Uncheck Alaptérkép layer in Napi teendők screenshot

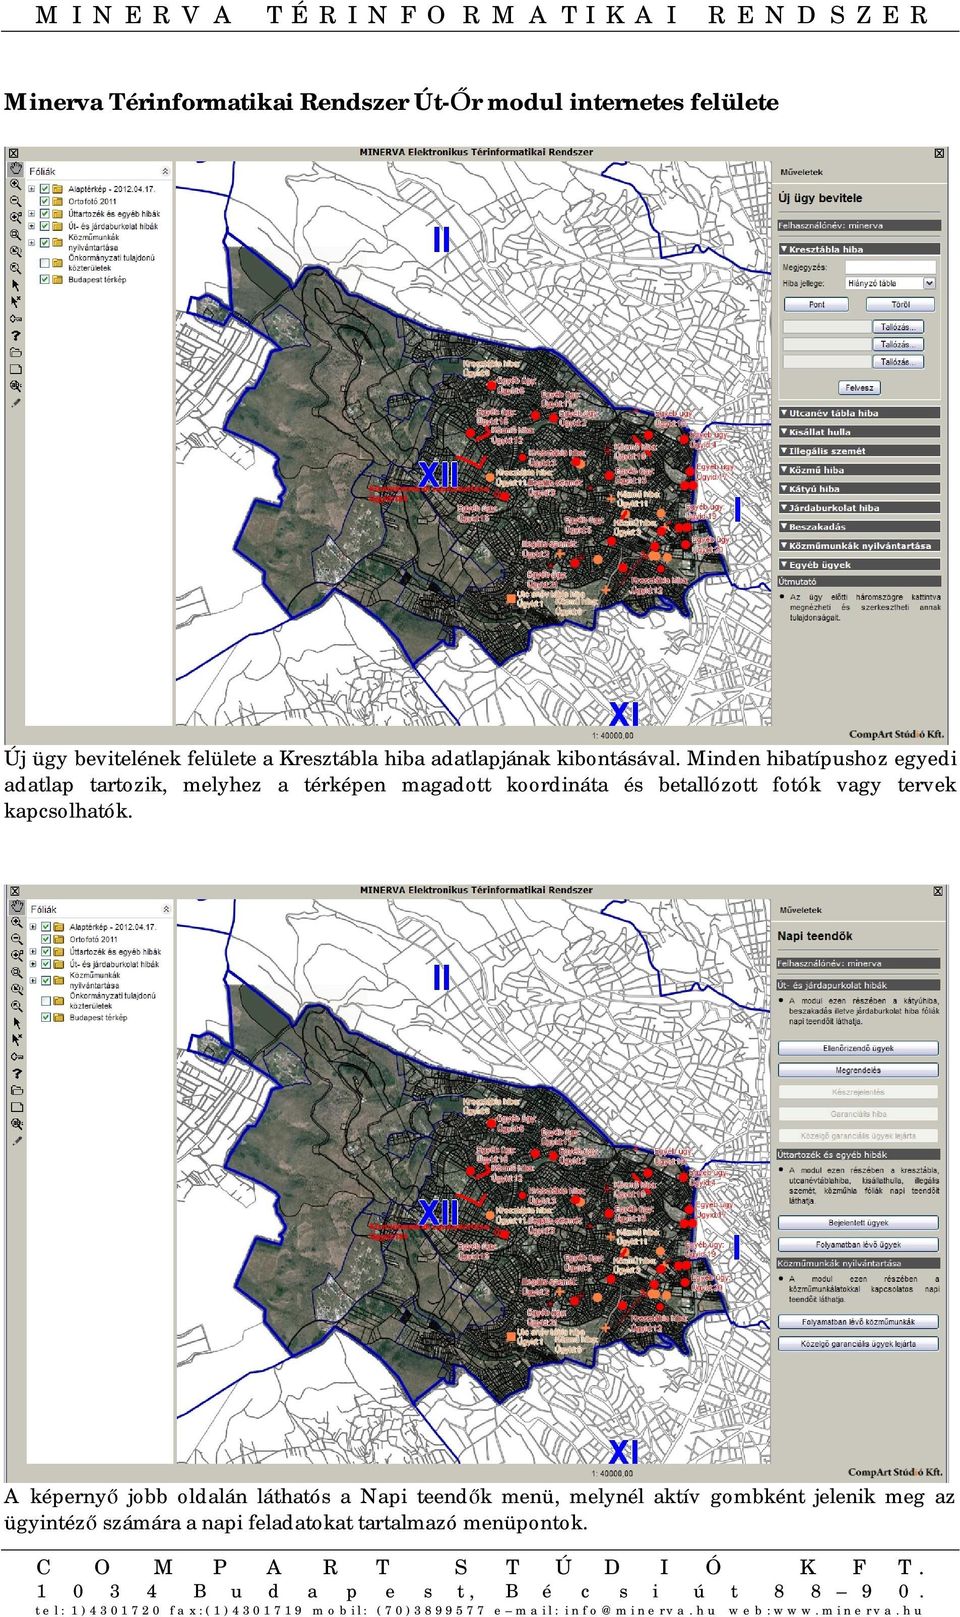[46, 926]
